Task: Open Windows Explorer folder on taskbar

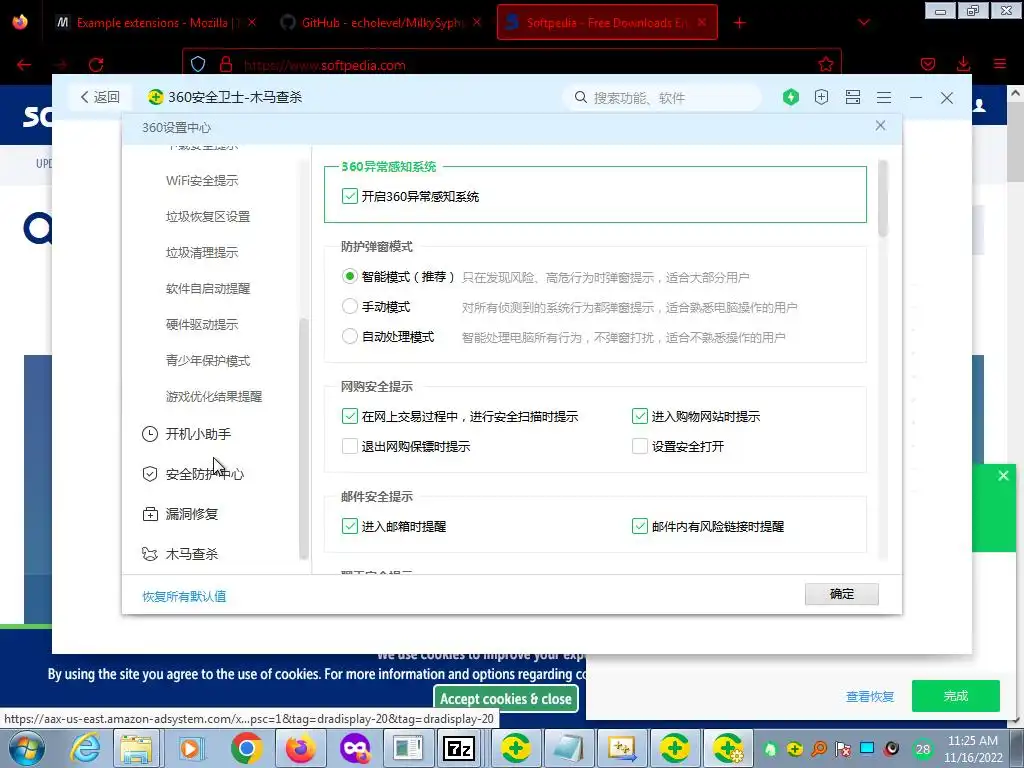Action: 137,748
